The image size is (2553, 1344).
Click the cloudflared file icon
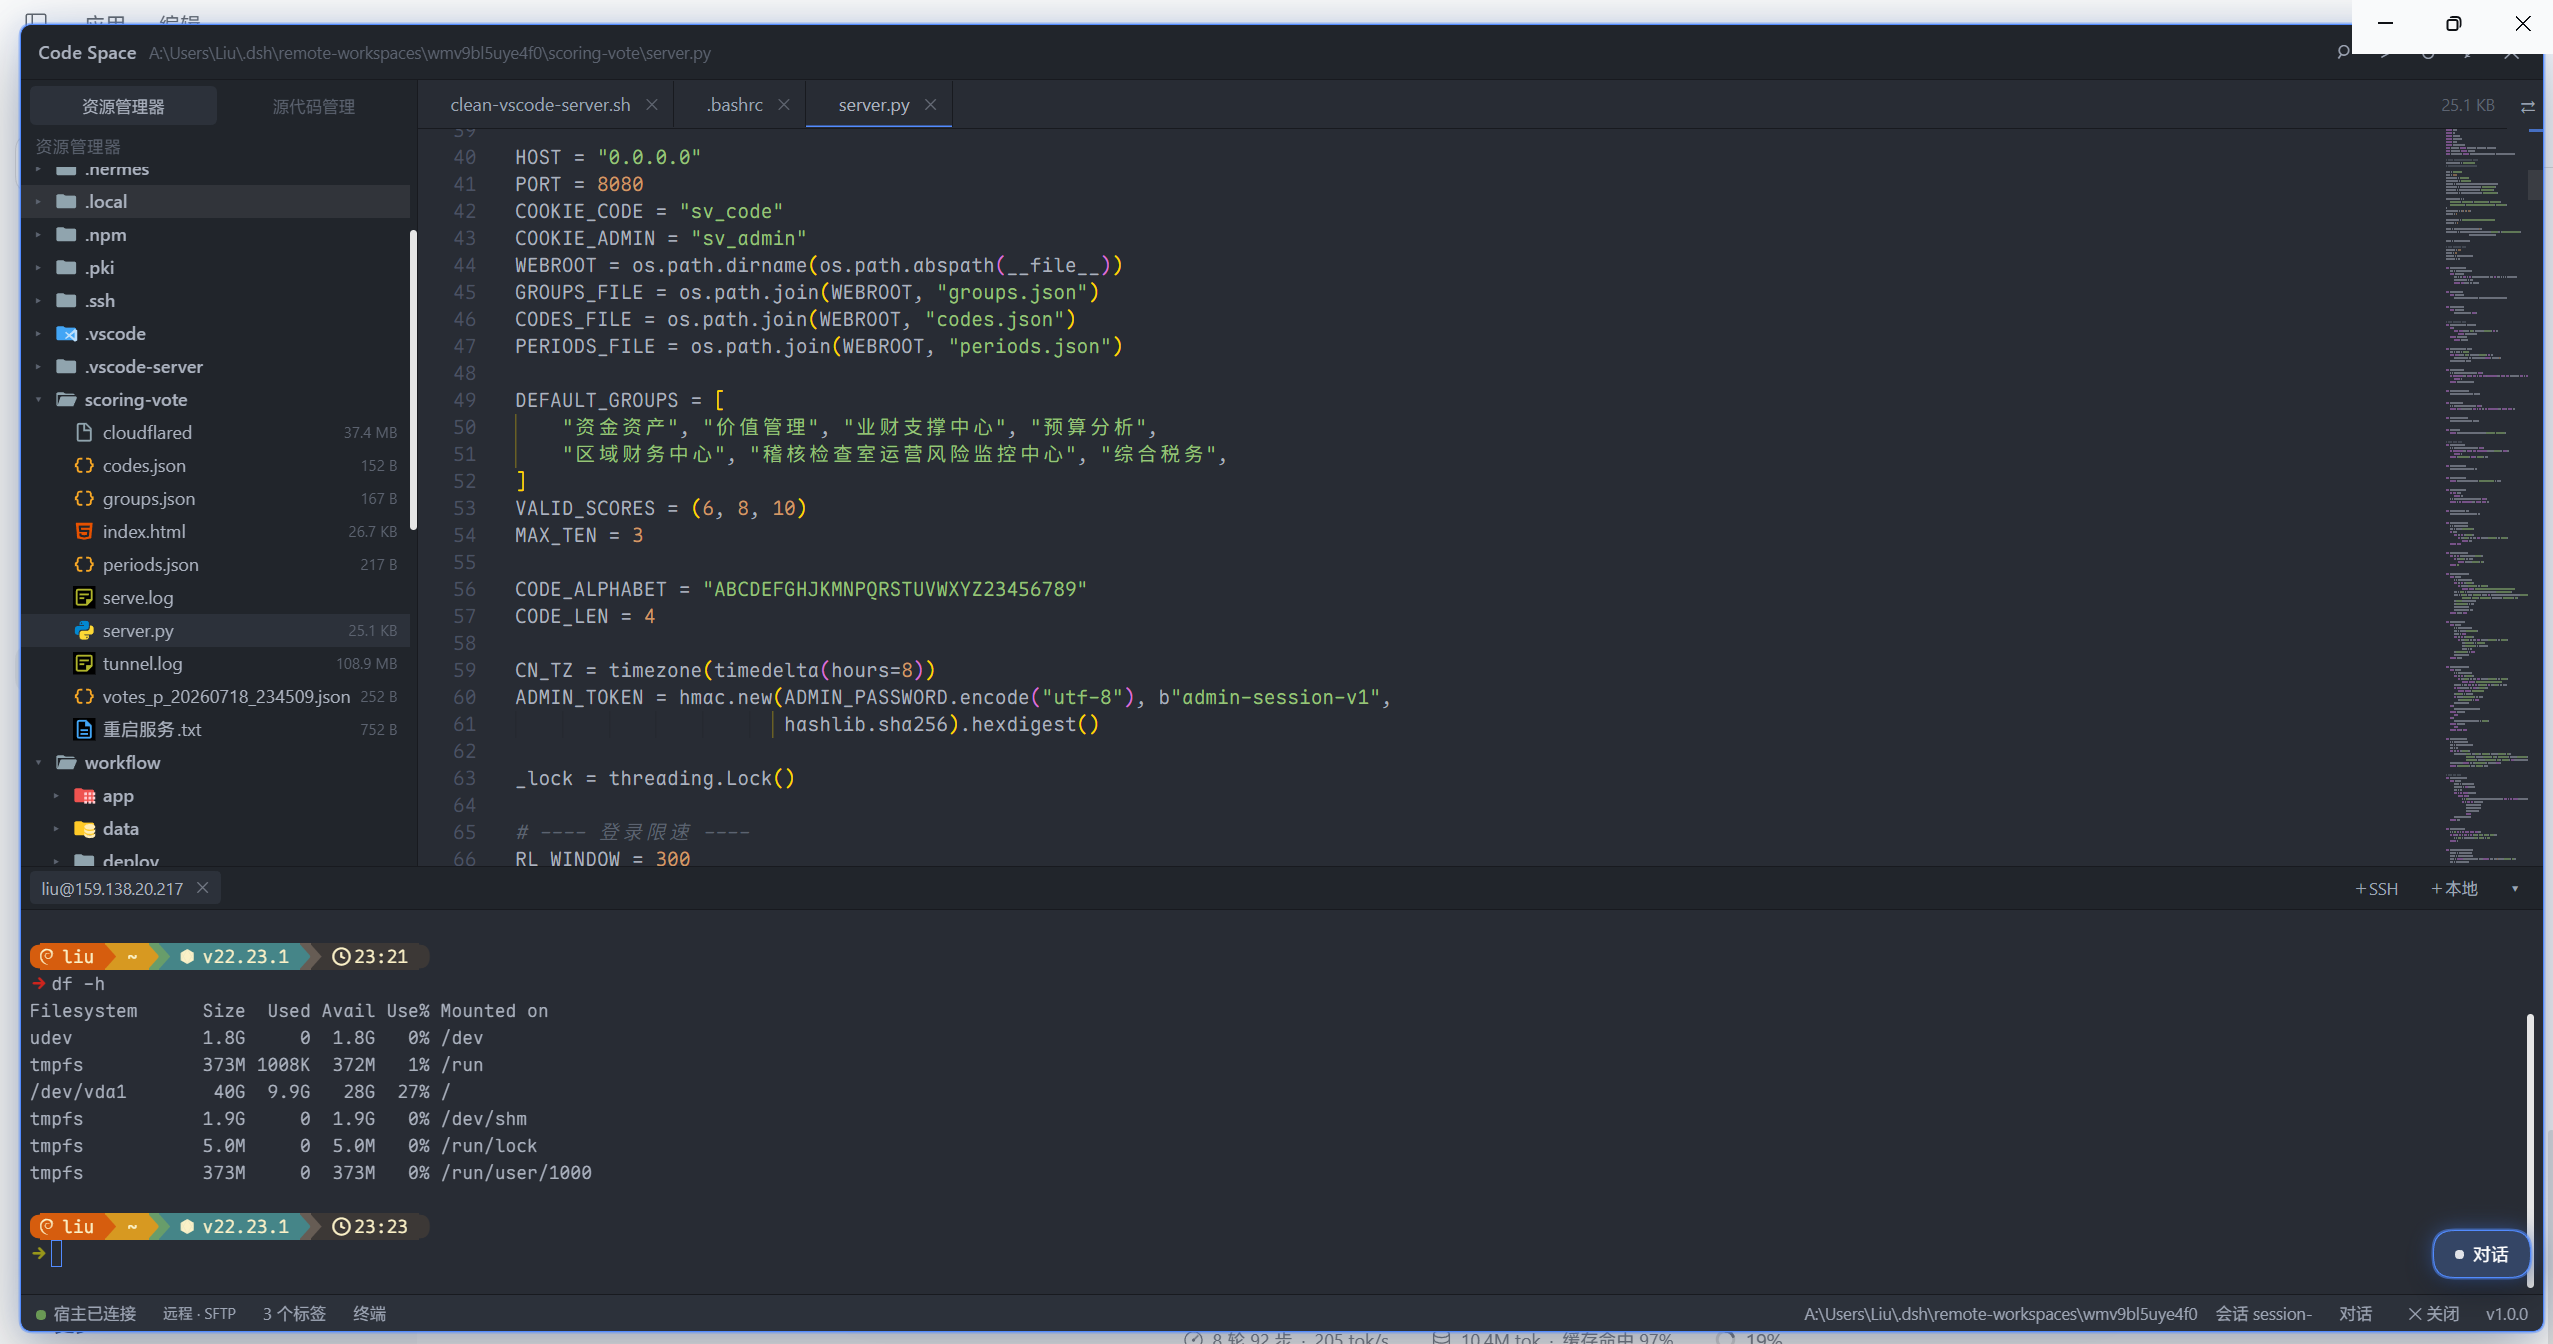(x=85, y=433)
